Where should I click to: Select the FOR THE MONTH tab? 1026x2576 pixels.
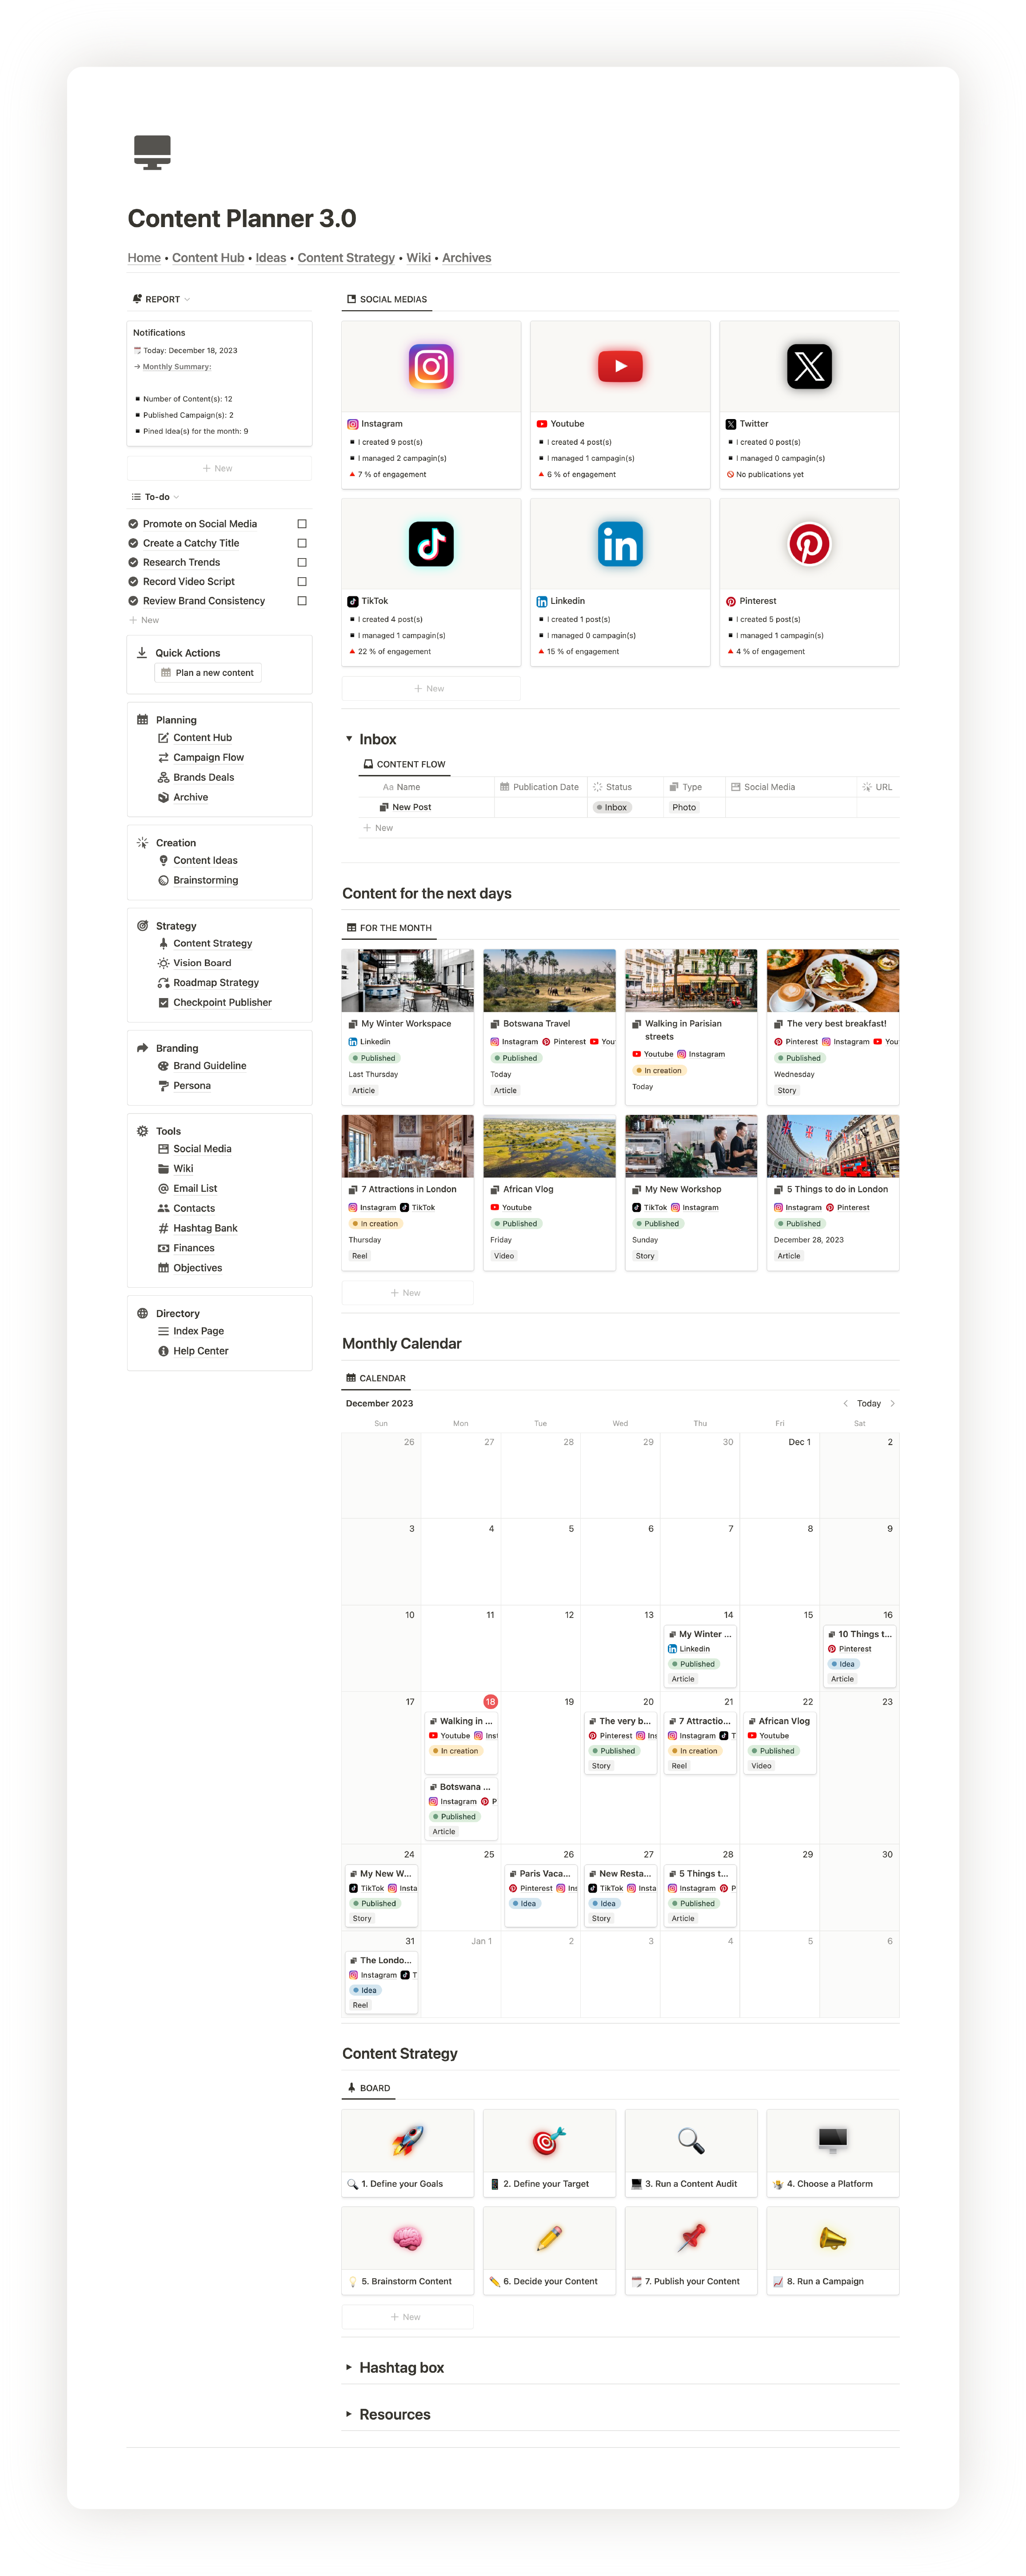pyautogui.click(x=389, y=928)
